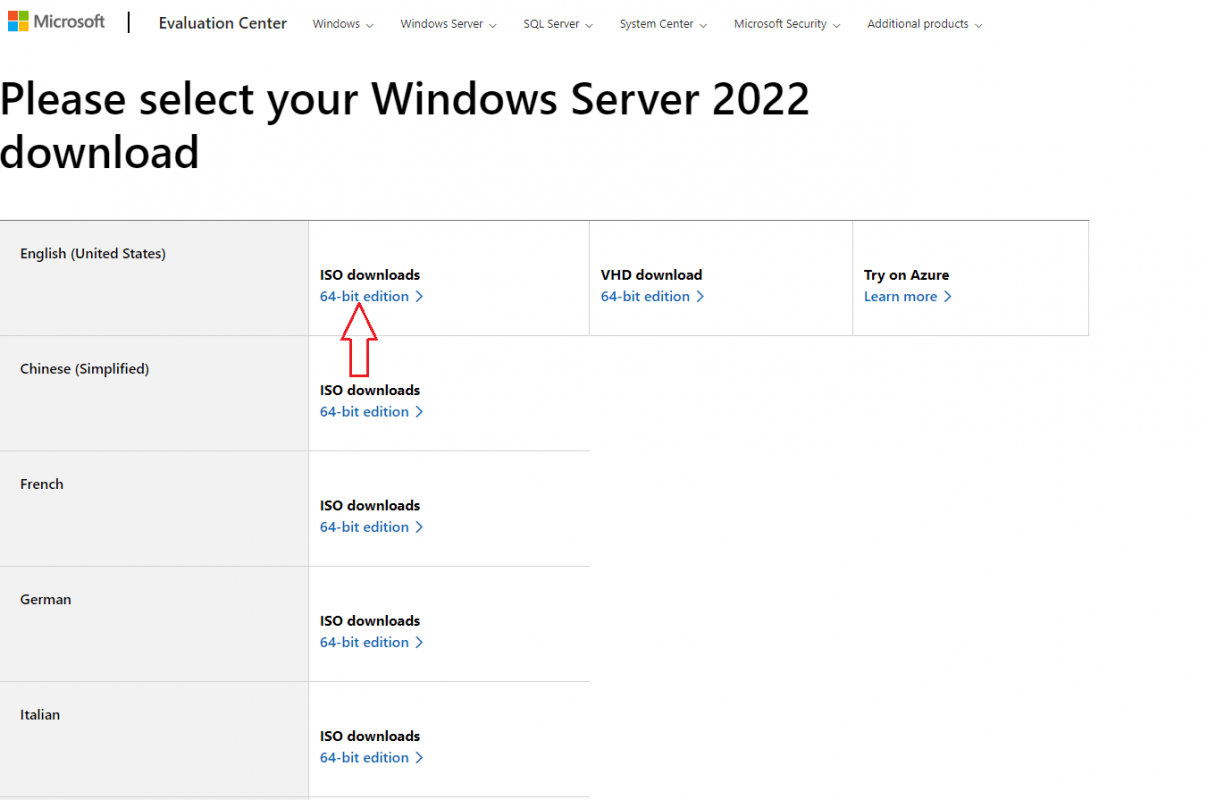Screen dimensions: 1208x800
Task: Open the Evaluation Center home link
Action: tap(222, 23)
